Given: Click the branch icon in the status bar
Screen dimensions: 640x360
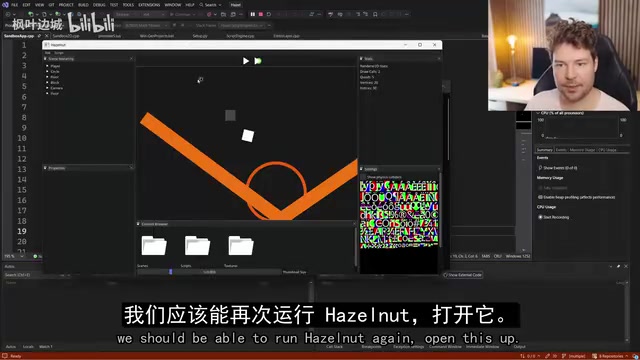Looking at the screenshot, I should [564, 356].
